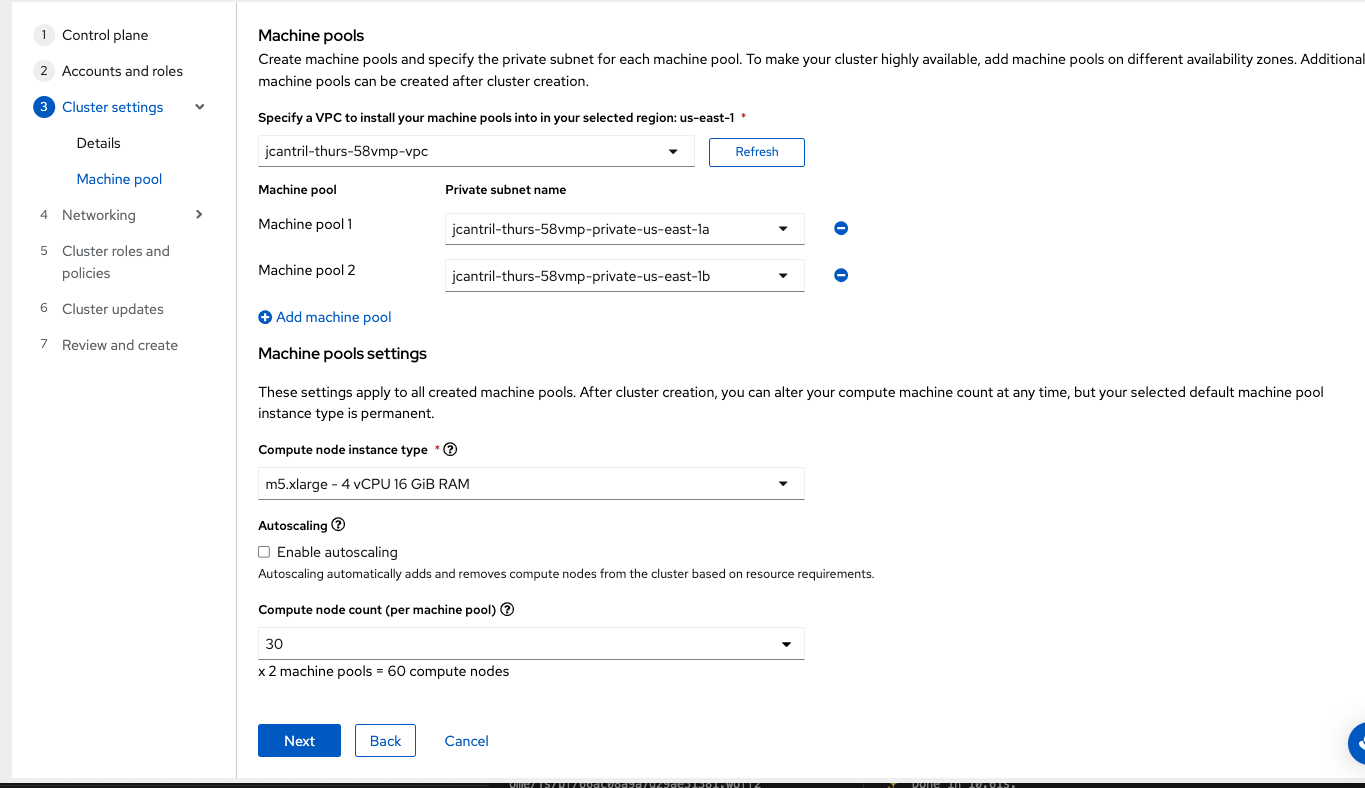Click the Next button
The width and height of the screenshot is (1365, 788).
299,741
